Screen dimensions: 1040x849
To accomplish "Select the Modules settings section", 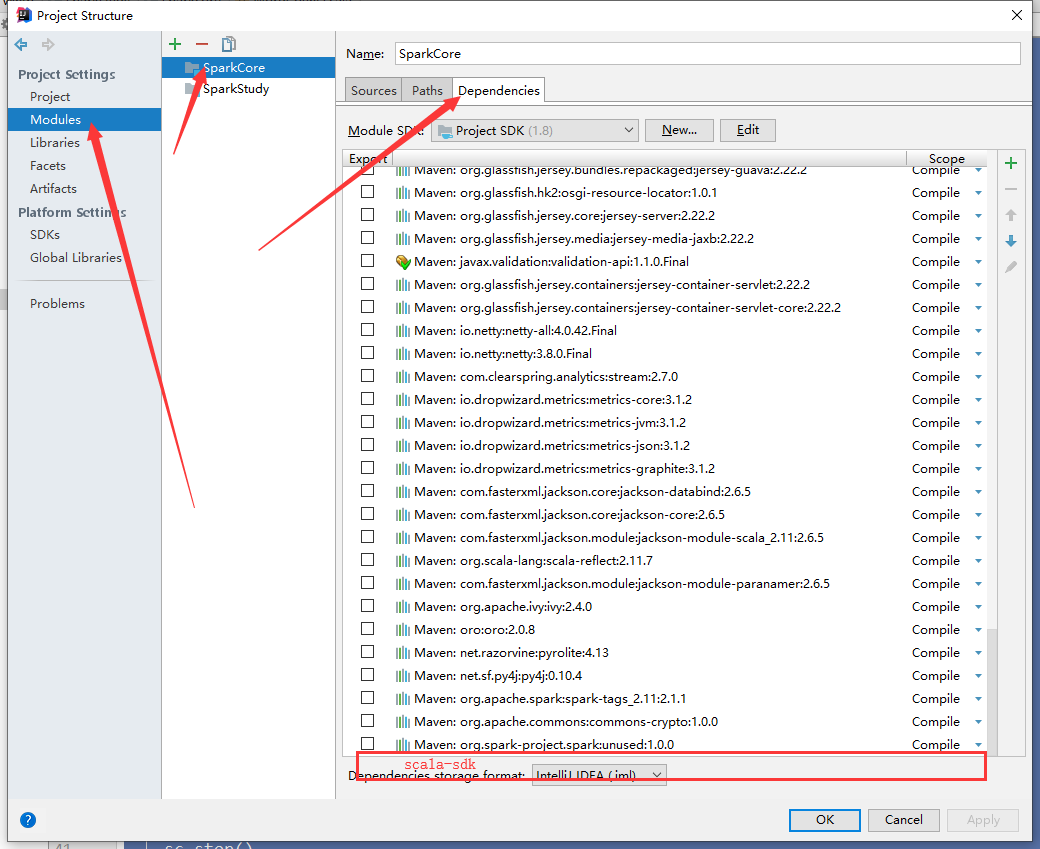I will (84, 119).
